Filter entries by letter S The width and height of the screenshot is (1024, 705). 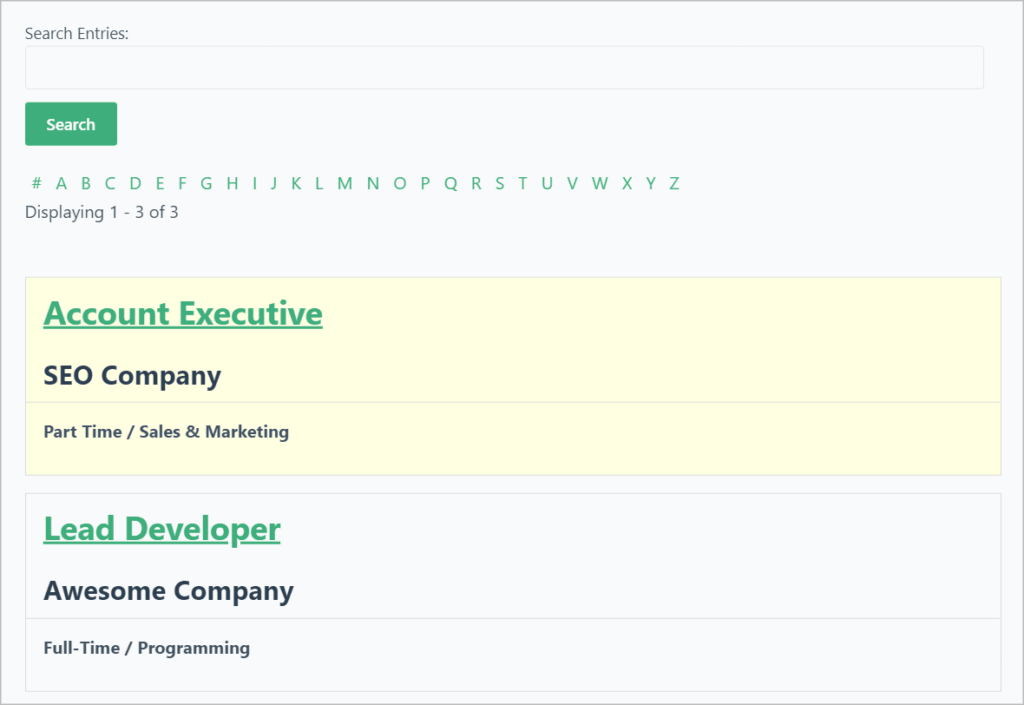[499, 183]
